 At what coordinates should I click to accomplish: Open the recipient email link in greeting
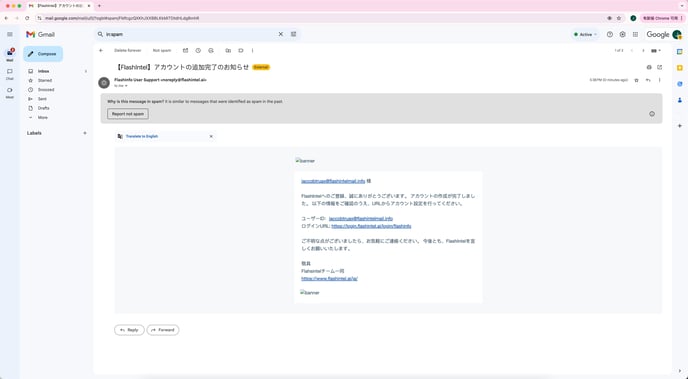333,181
